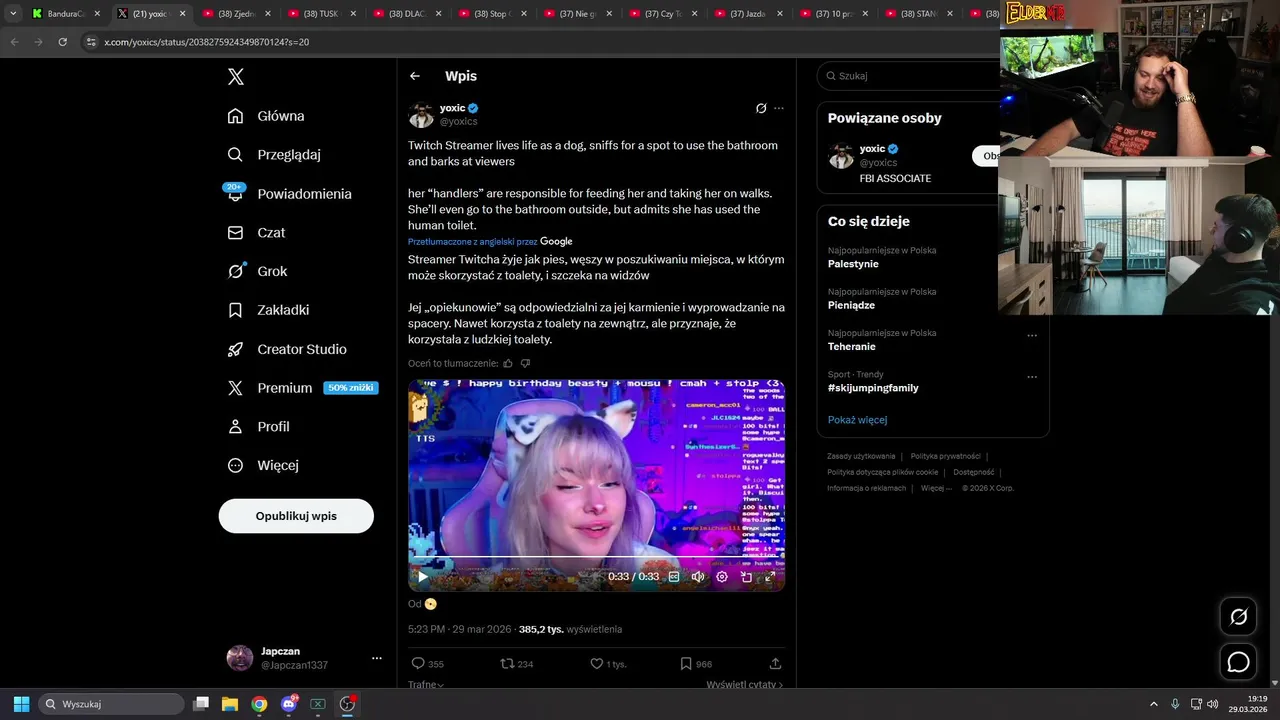Screen dimensions: 1280x720
Task: Open trending topic Teheranie
Action: [852, 346]
